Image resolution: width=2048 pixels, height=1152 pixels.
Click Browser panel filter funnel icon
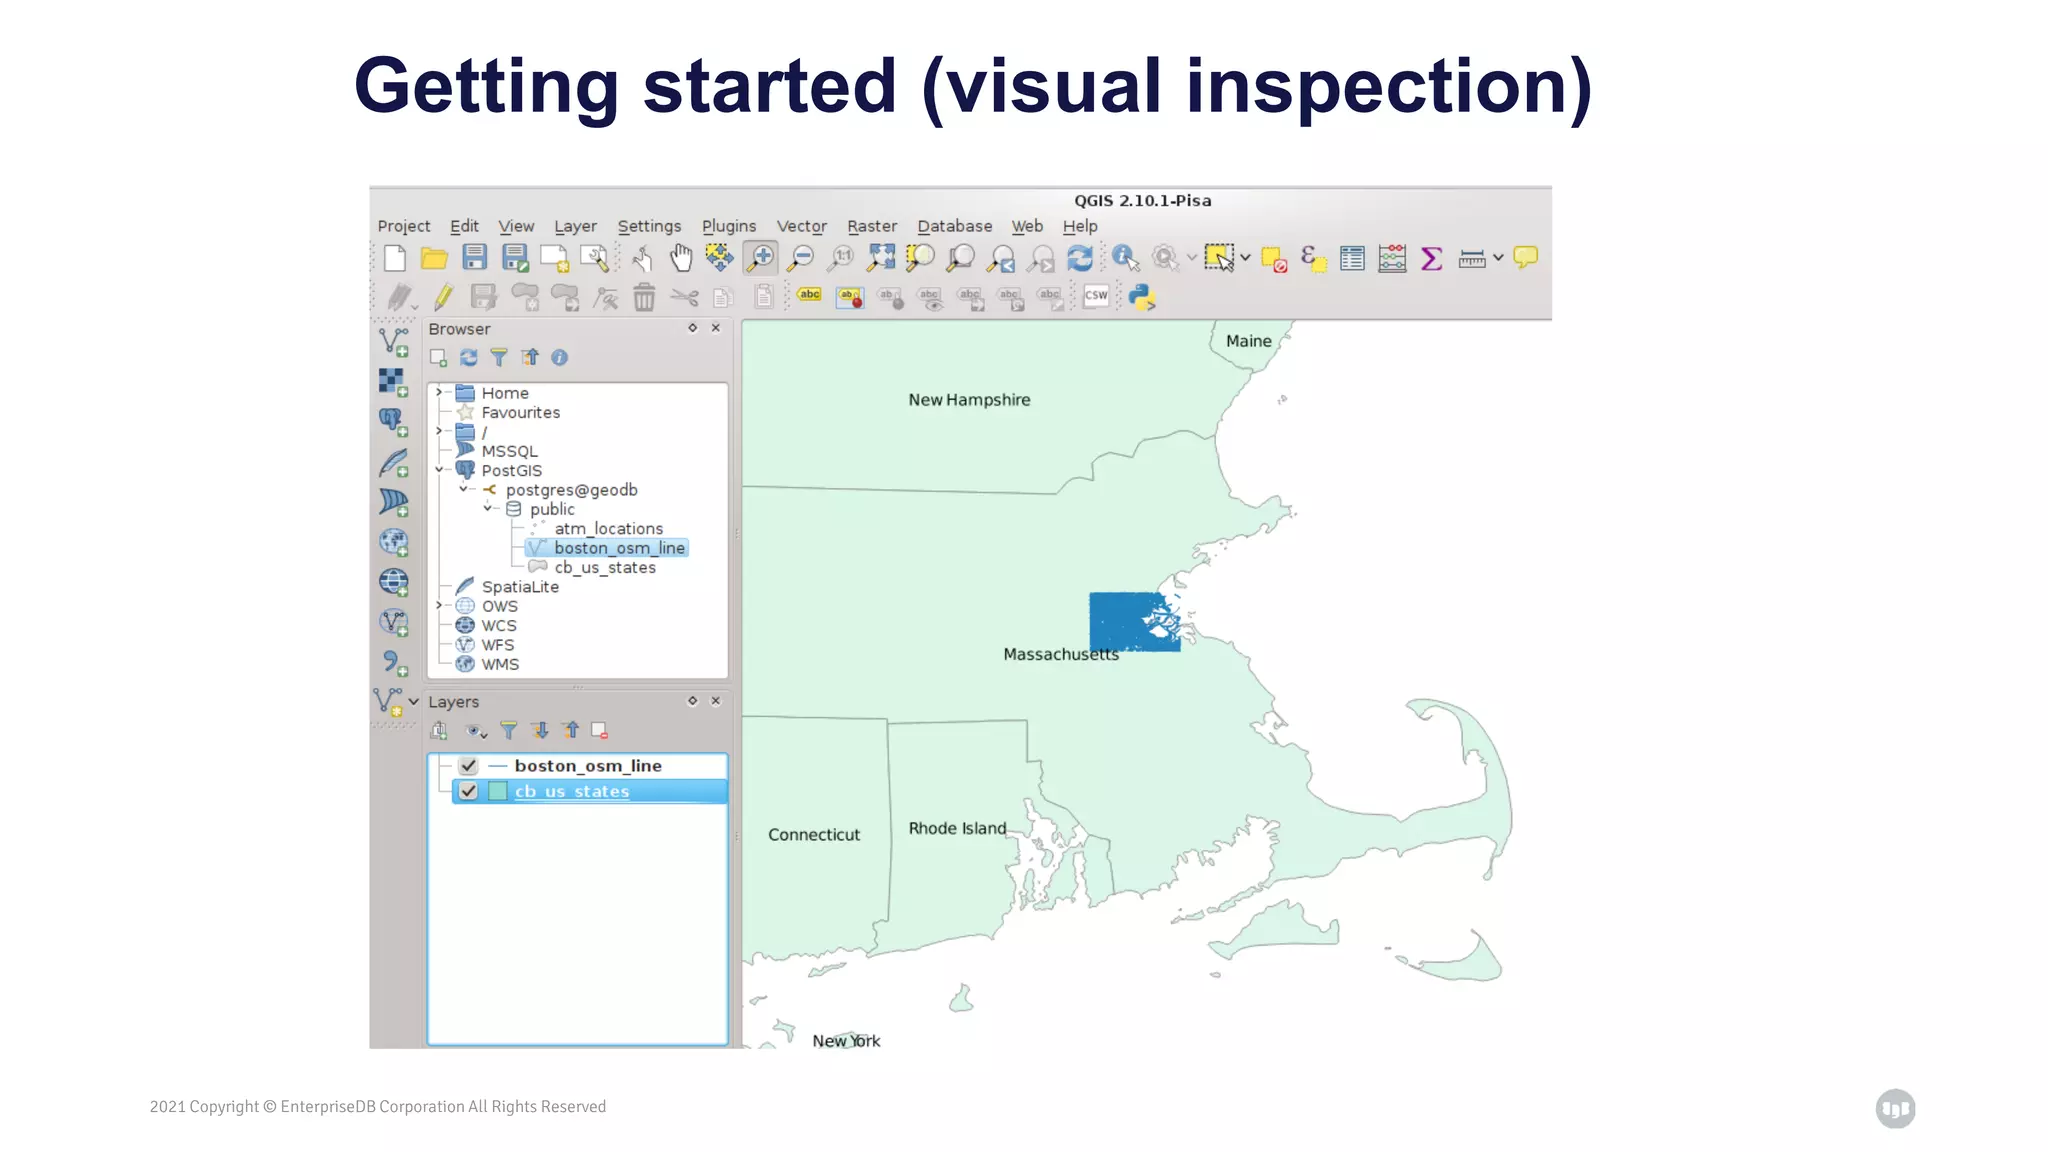(499, 357)
